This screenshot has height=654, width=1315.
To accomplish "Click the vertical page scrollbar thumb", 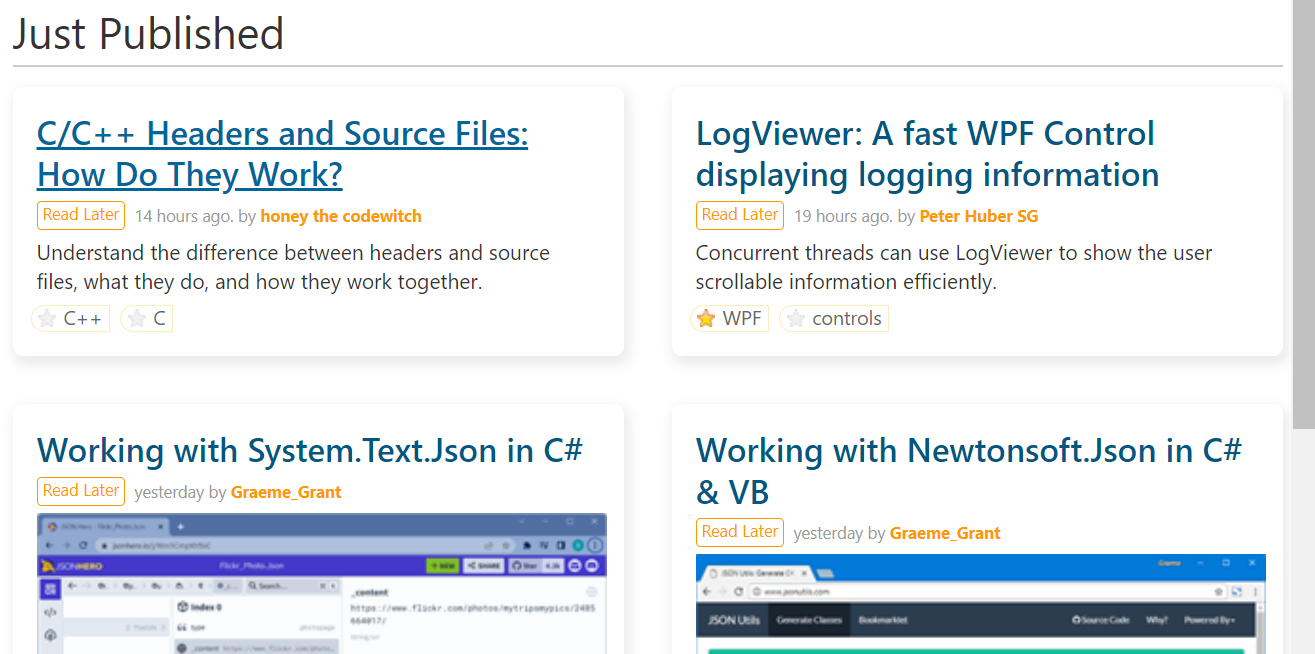I will tap(1304, 215).
